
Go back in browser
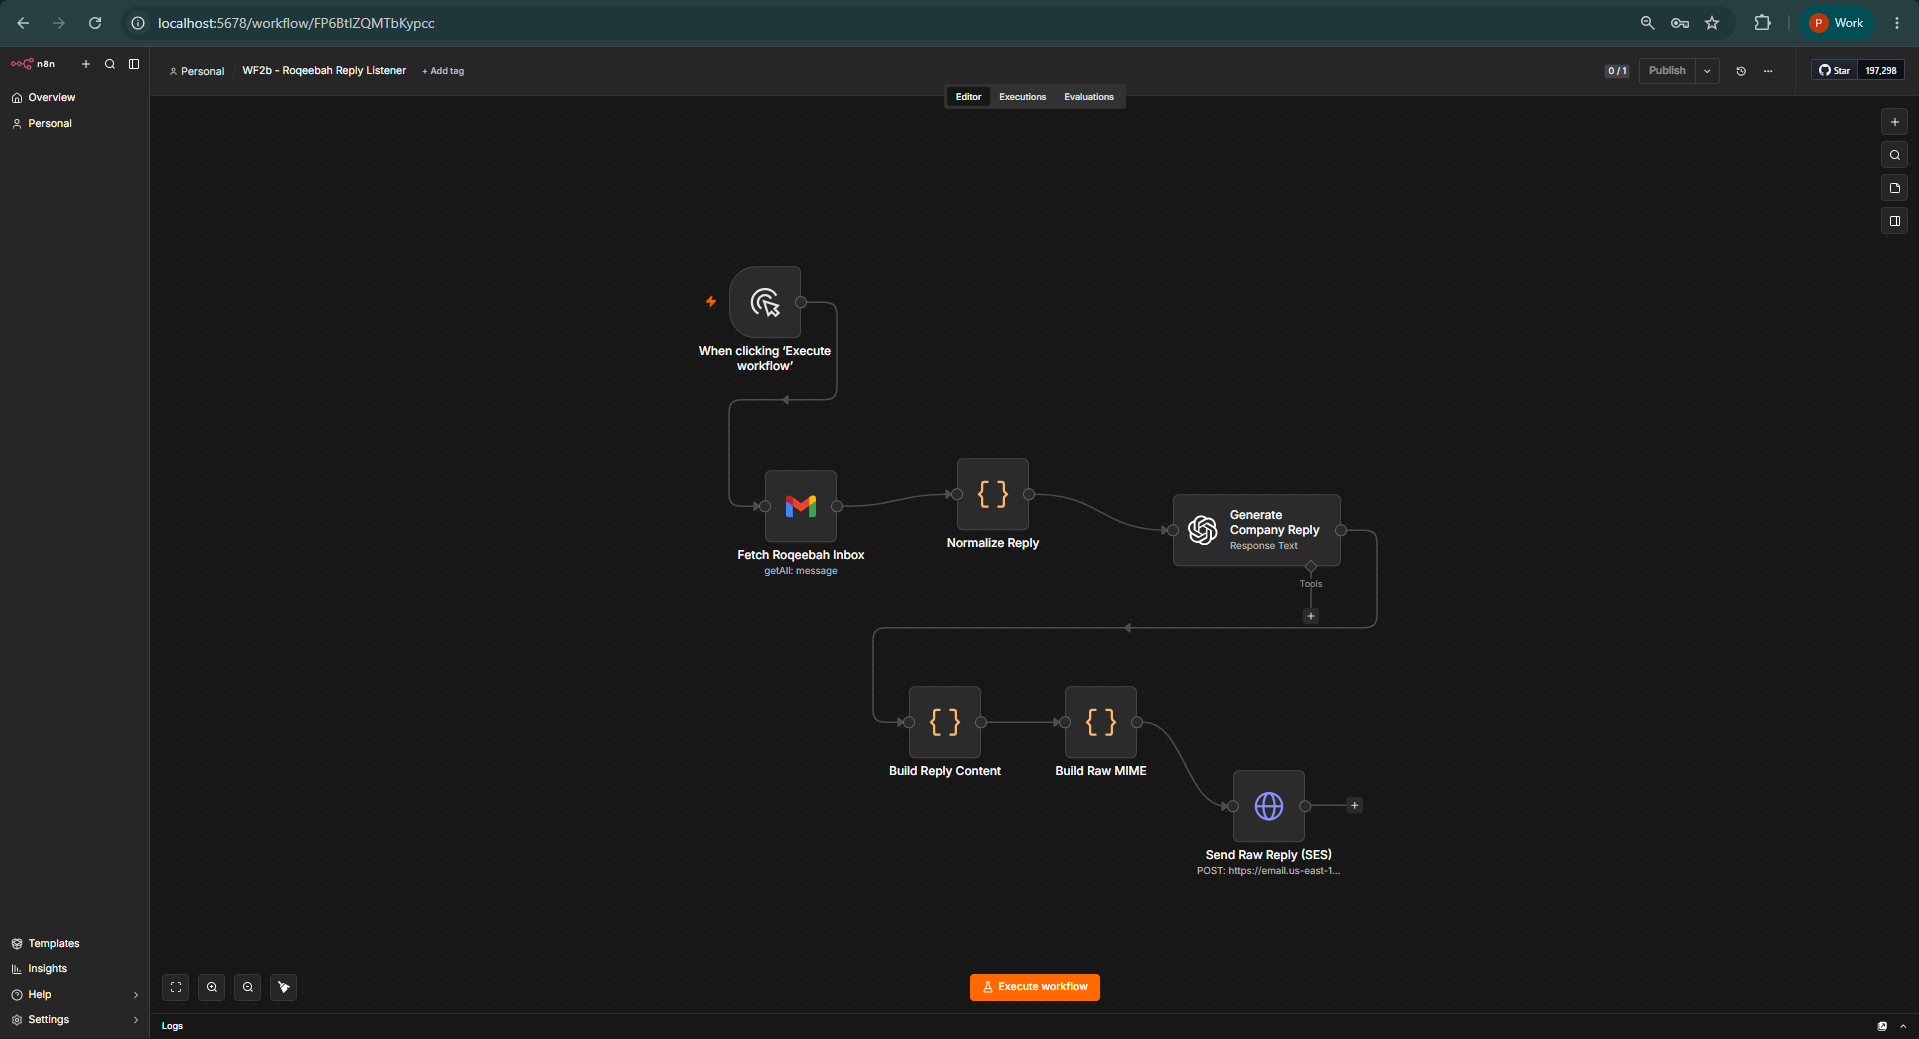[x=23, y=23]
